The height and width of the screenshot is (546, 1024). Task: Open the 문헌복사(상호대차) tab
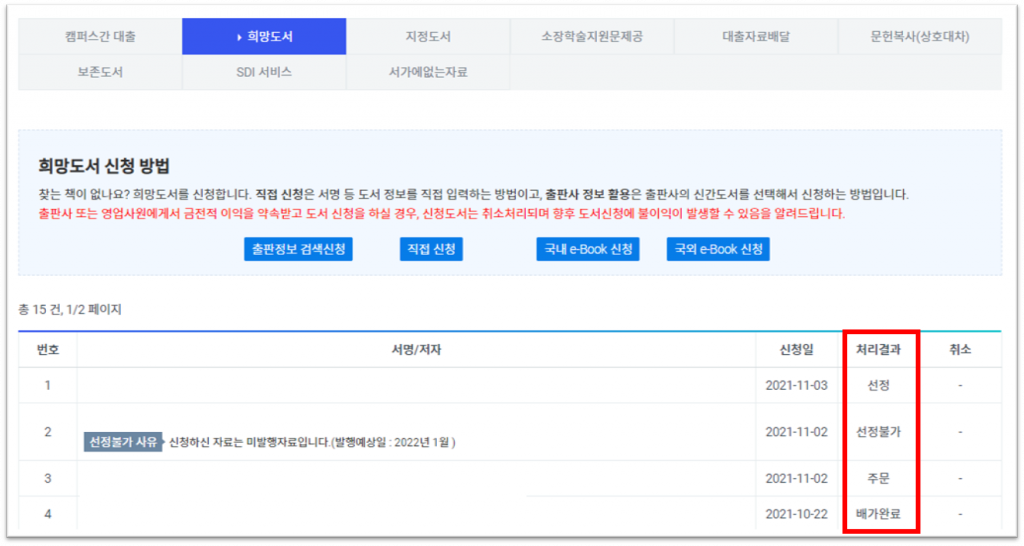point(919,37)
